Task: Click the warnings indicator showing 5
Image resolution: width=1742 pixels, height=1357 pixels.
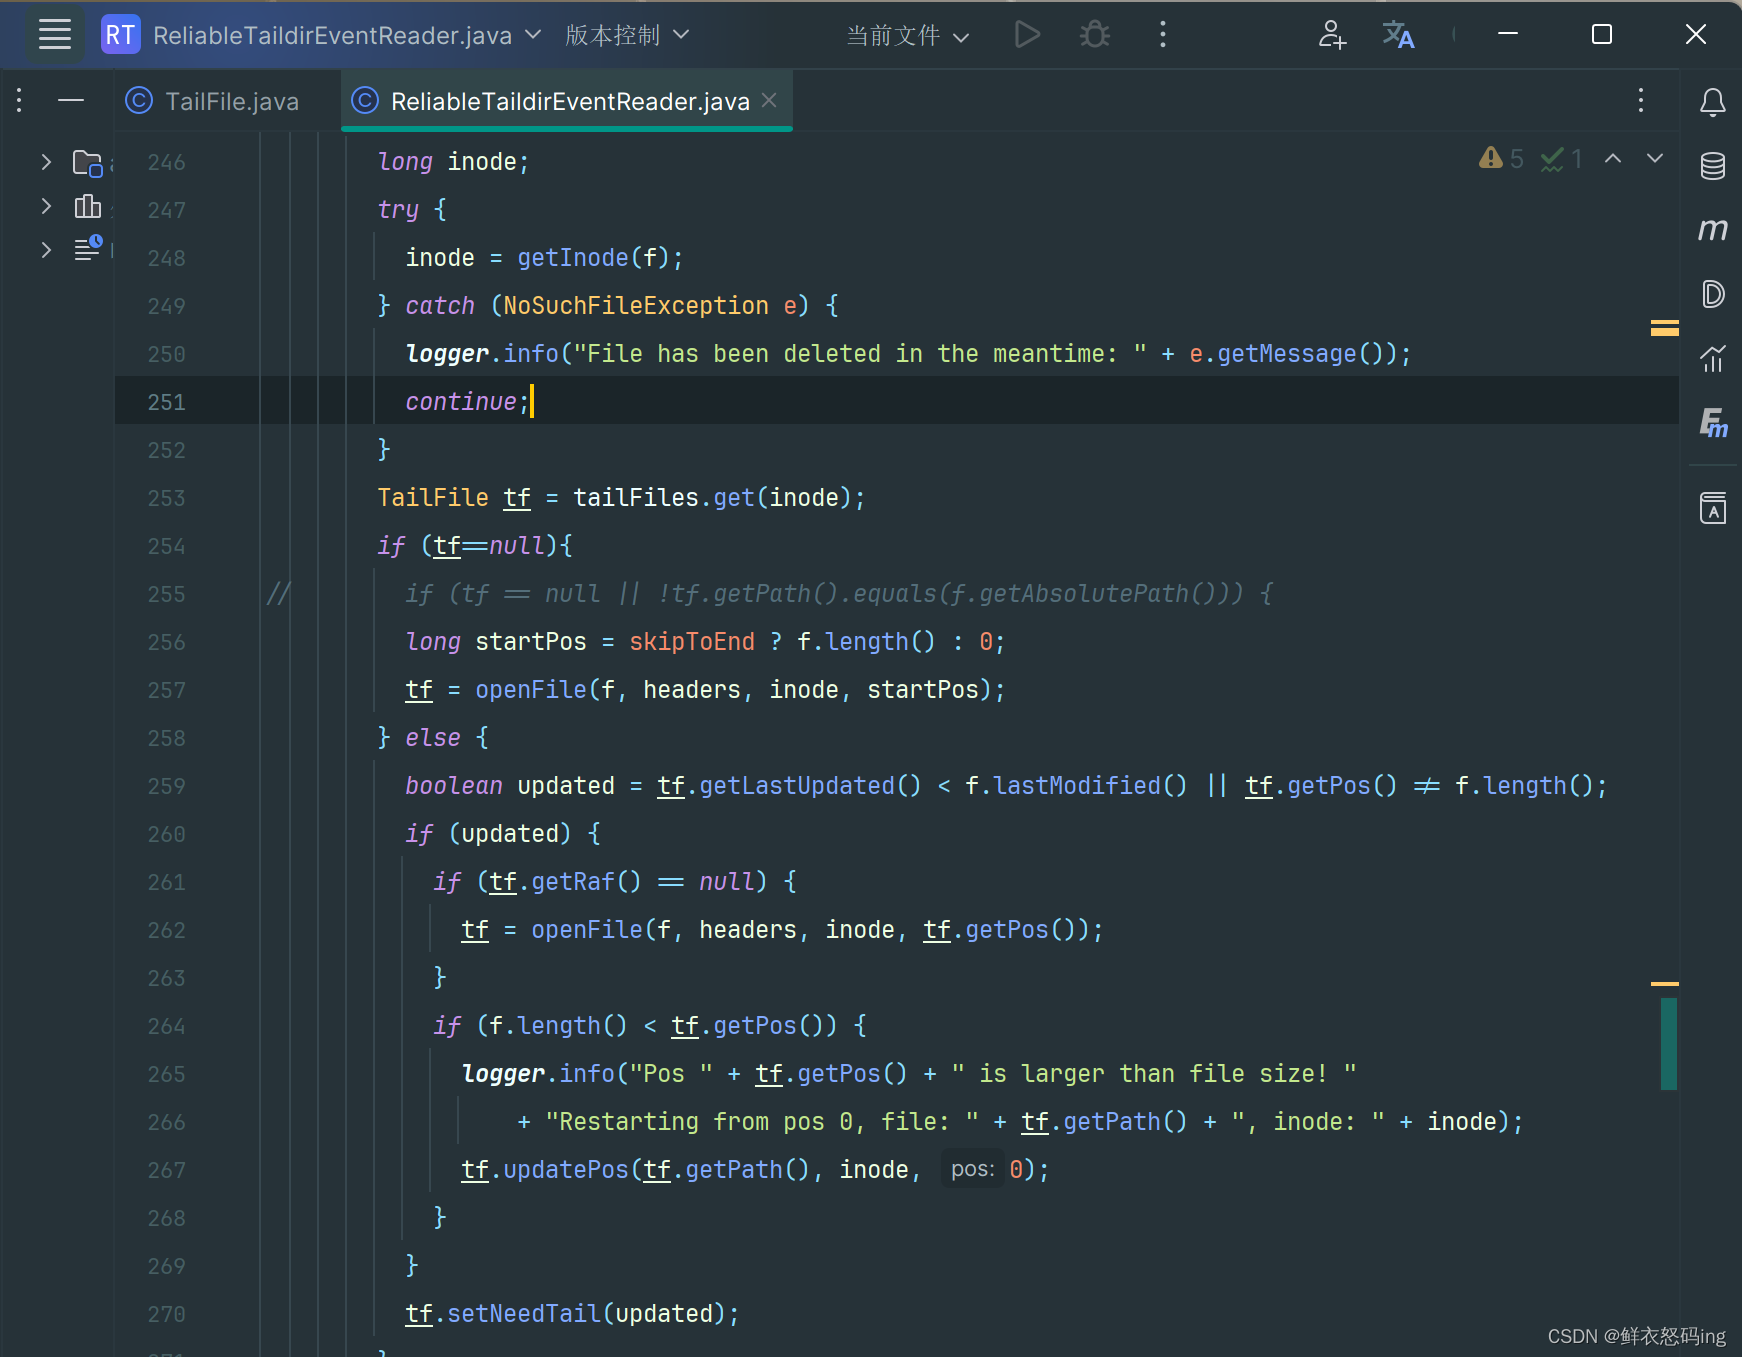Action: [x=1501, y=159]
